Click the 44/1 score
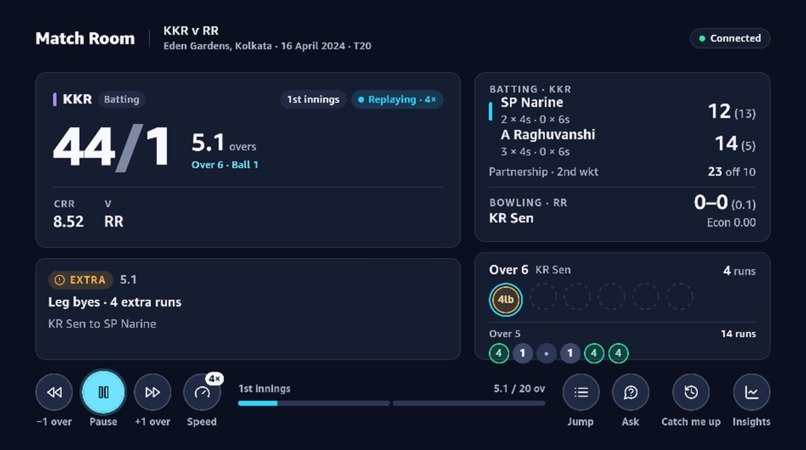Image resolution: width=806 pixels, height=450 pixels. click(x=111, y=148)
